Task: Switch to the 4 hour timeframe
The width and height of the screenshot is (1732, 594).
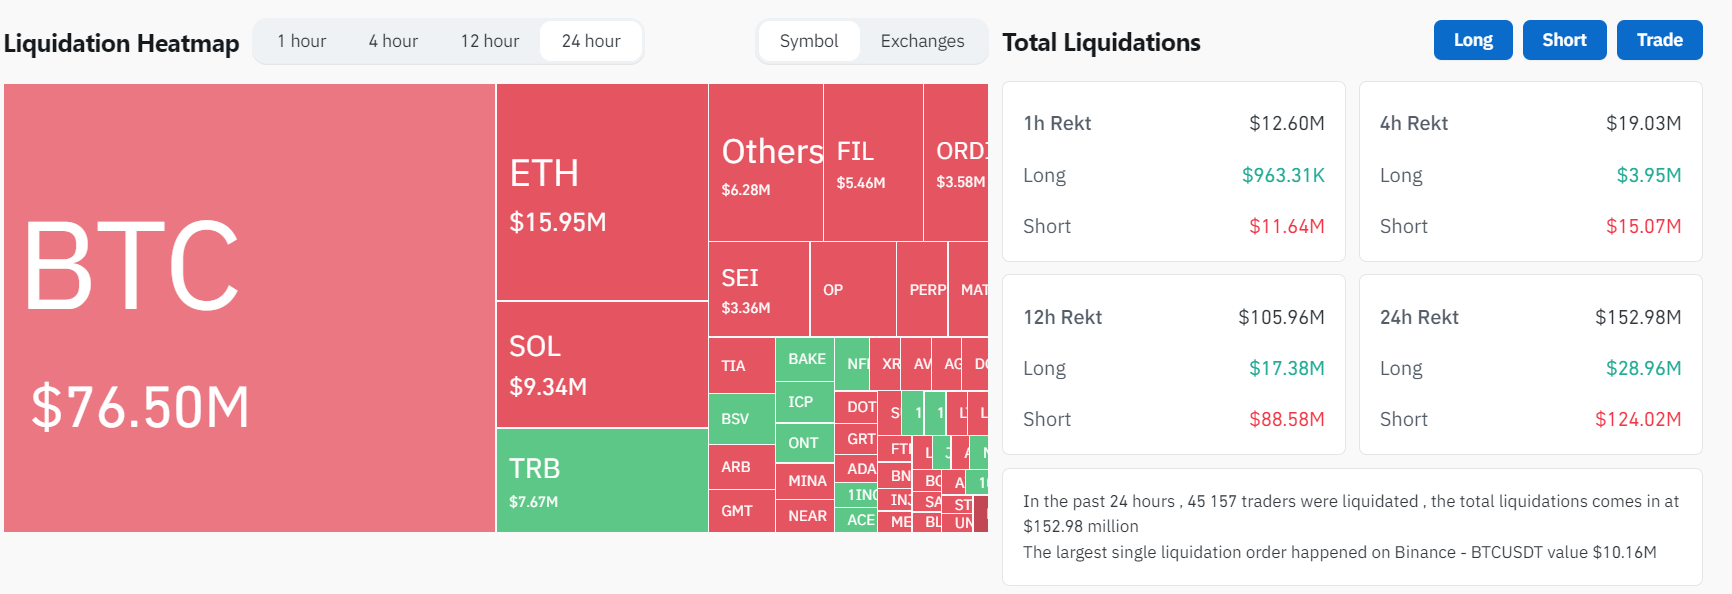Action: pyautogui.click(x=393, y=41)
